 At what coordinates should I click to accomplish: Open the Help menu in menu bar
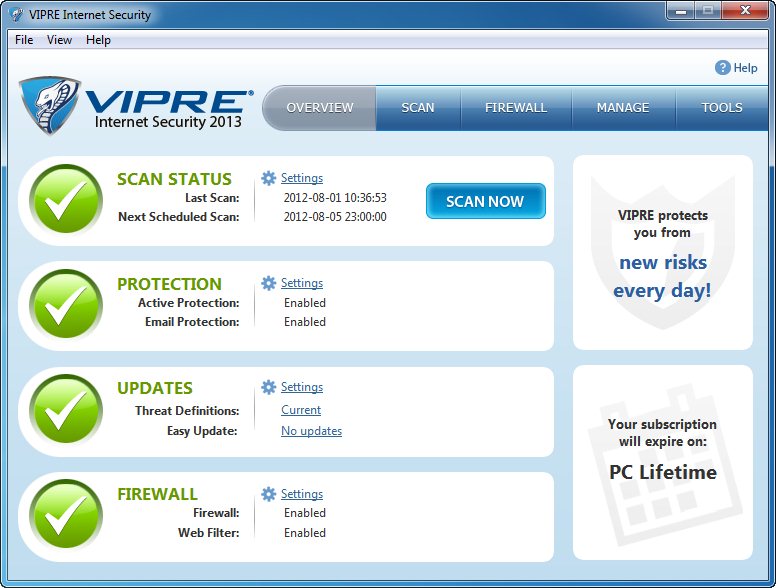point(98,40)
